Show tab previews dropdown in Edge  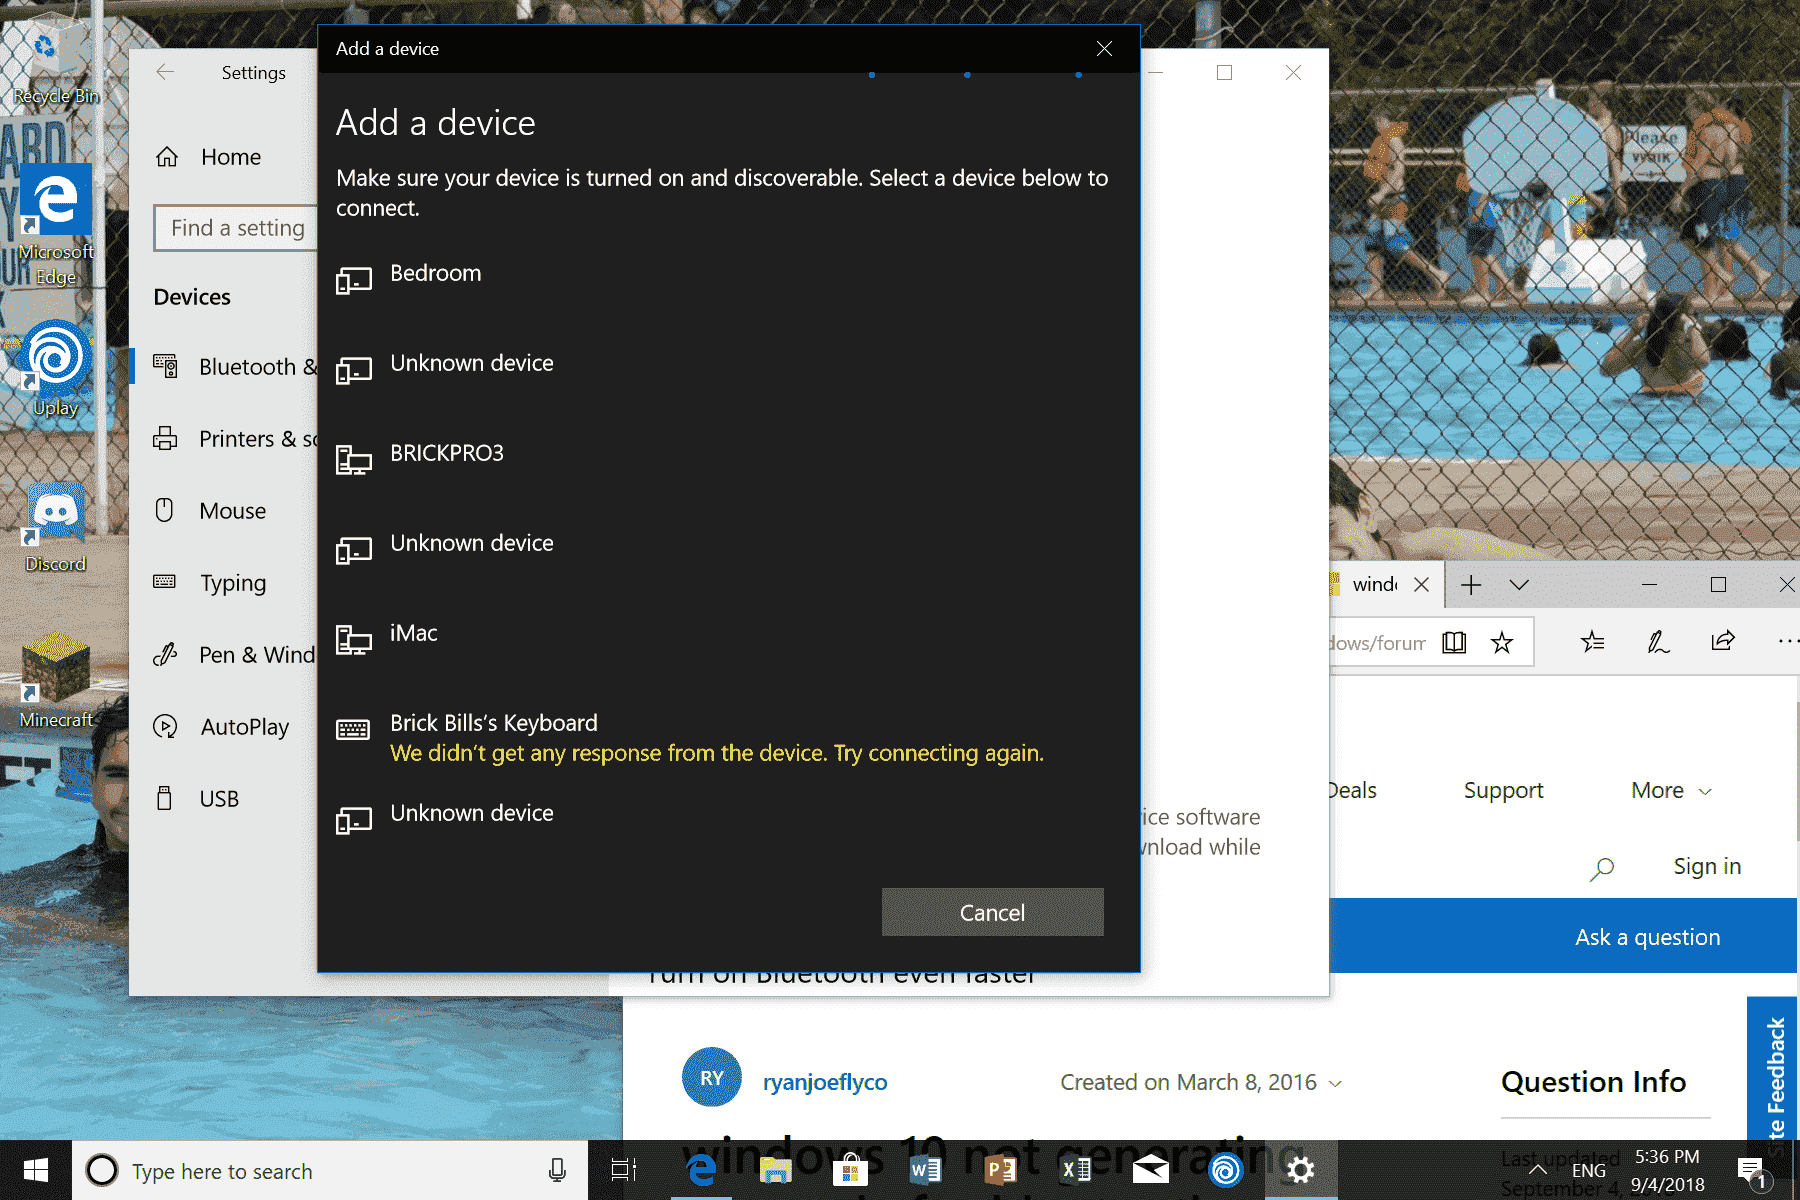[x=1519, y=585]
